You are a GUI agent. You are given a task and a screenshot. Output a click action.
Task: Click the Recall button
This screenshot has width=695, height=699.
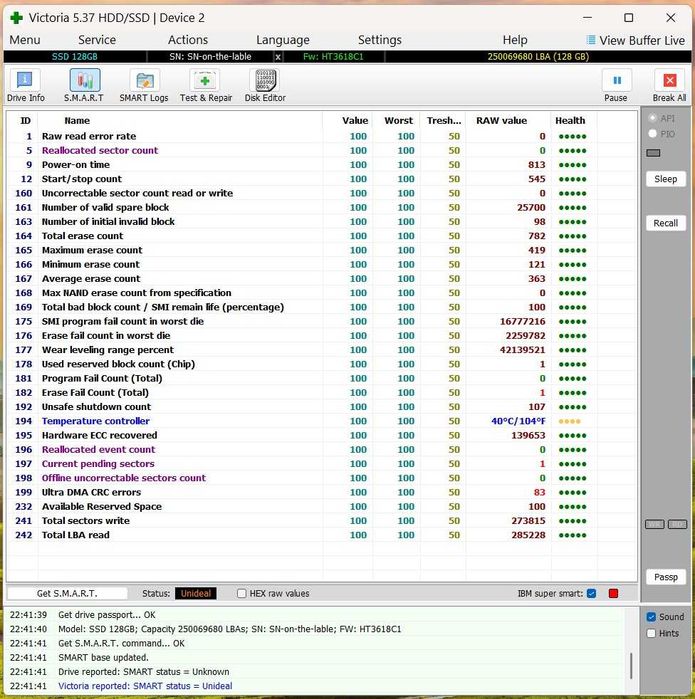pos(666,223)
